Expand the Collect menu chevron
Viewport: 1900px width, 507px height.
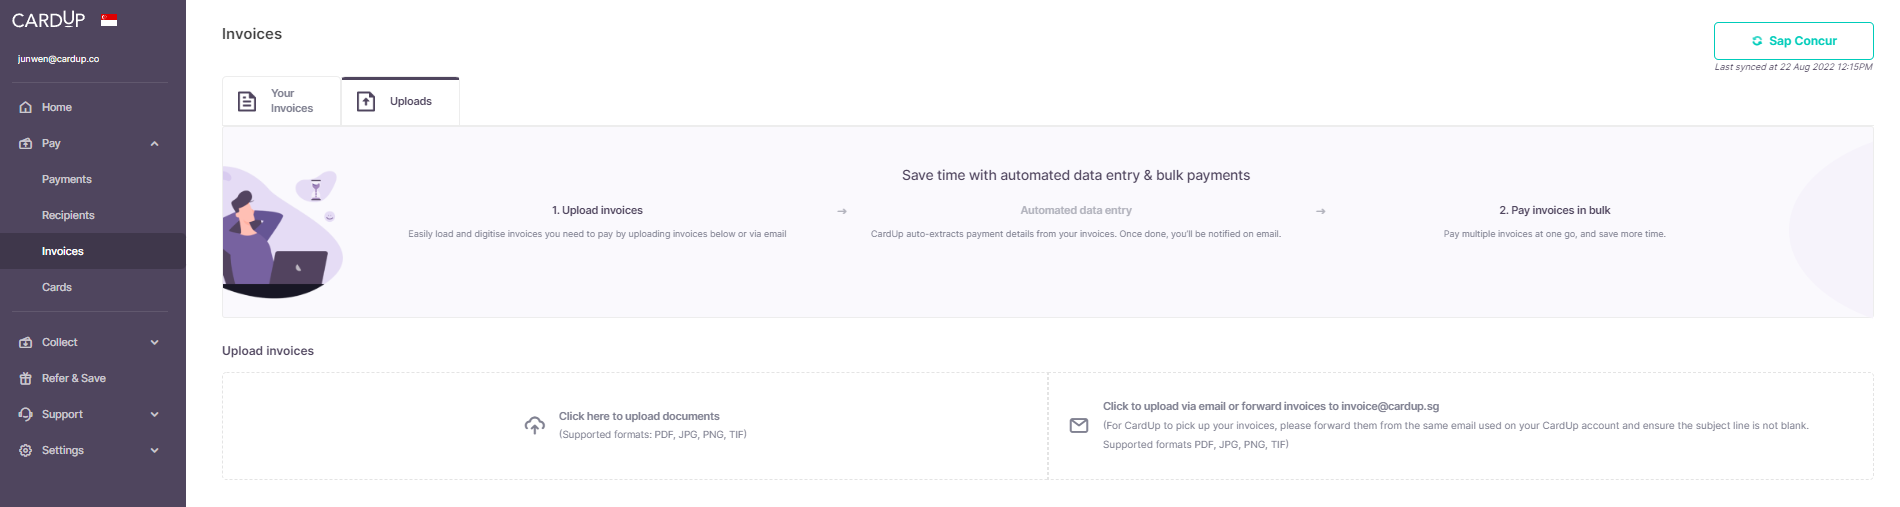coord(155,343)
